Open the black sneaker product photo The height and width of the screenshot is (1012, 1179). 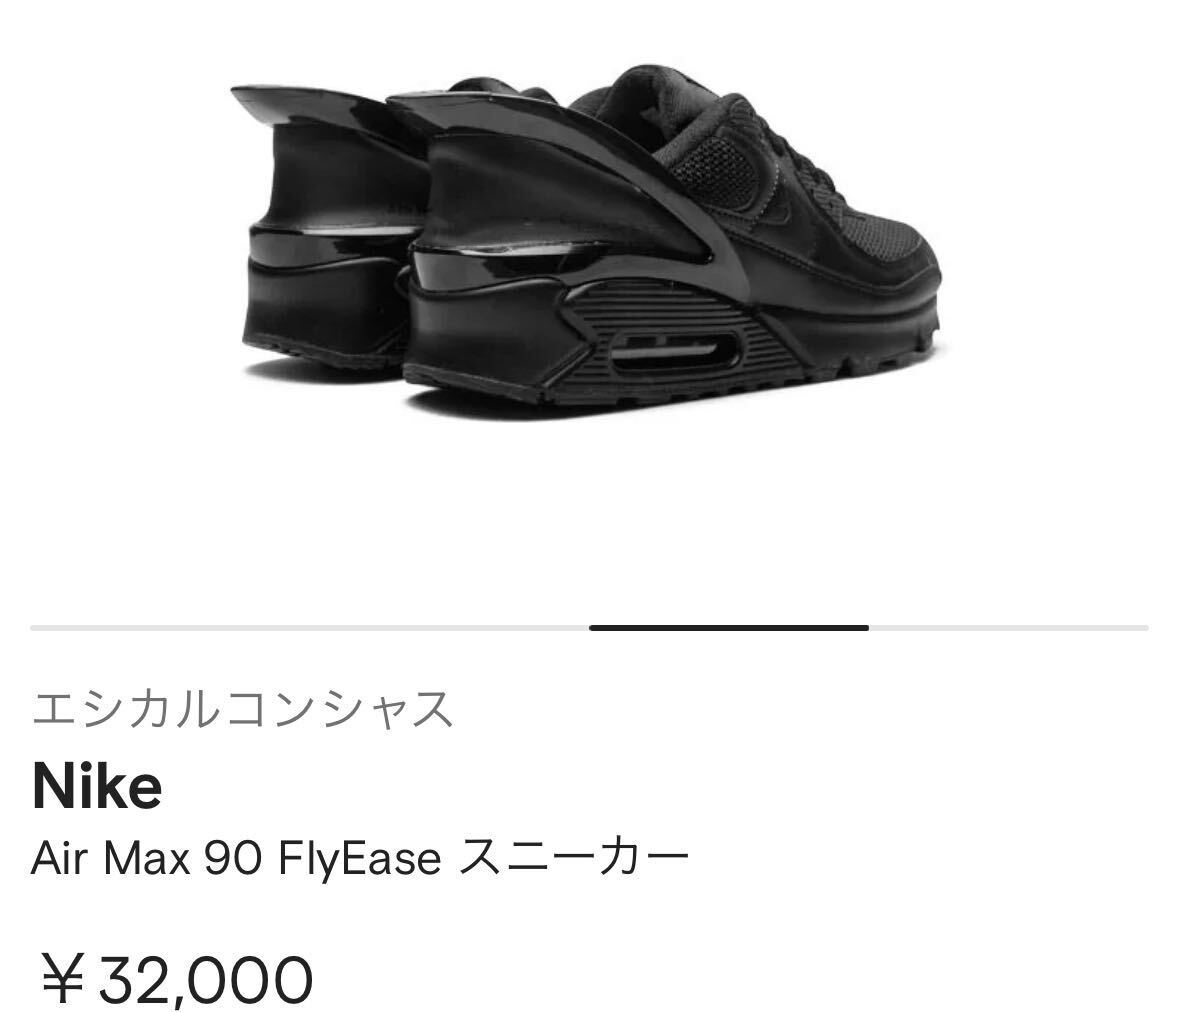click(x=586, y=239)
